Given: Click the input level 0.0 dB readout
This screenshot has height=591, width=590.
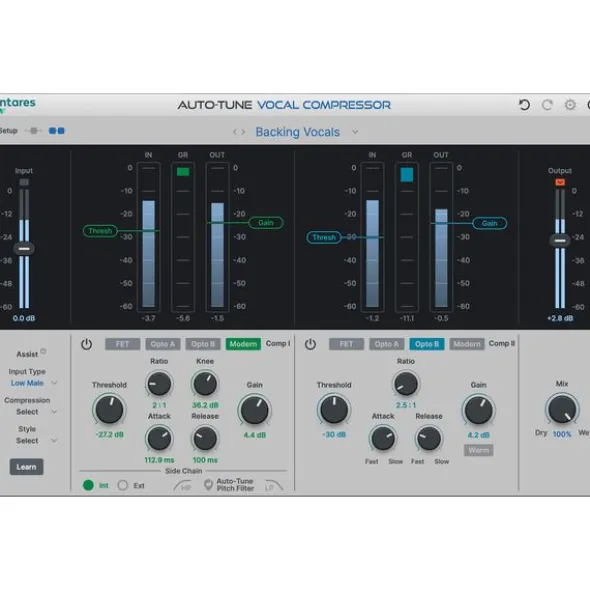Looking at the screenshot, I should [24, 318].
